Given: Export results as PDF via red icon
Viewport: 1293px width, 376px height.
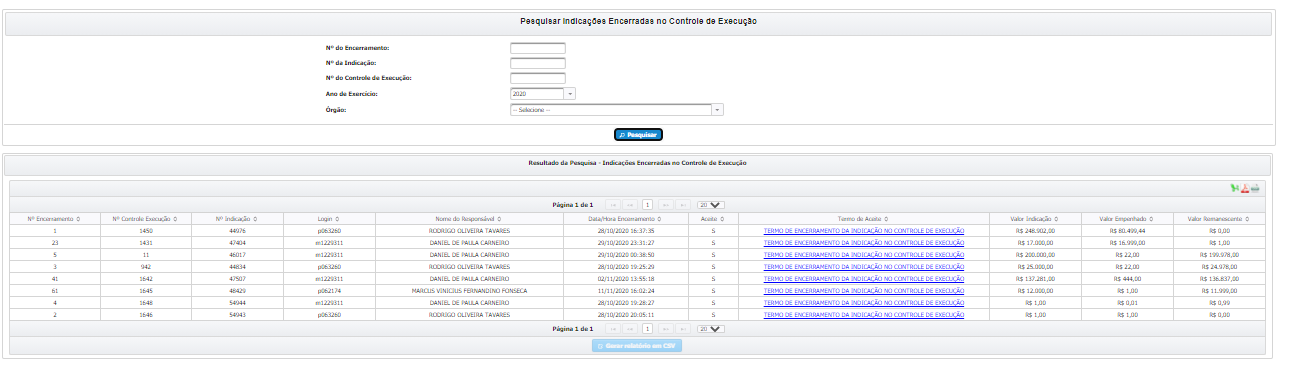Looking at the screenshot, I should 1245,188.
